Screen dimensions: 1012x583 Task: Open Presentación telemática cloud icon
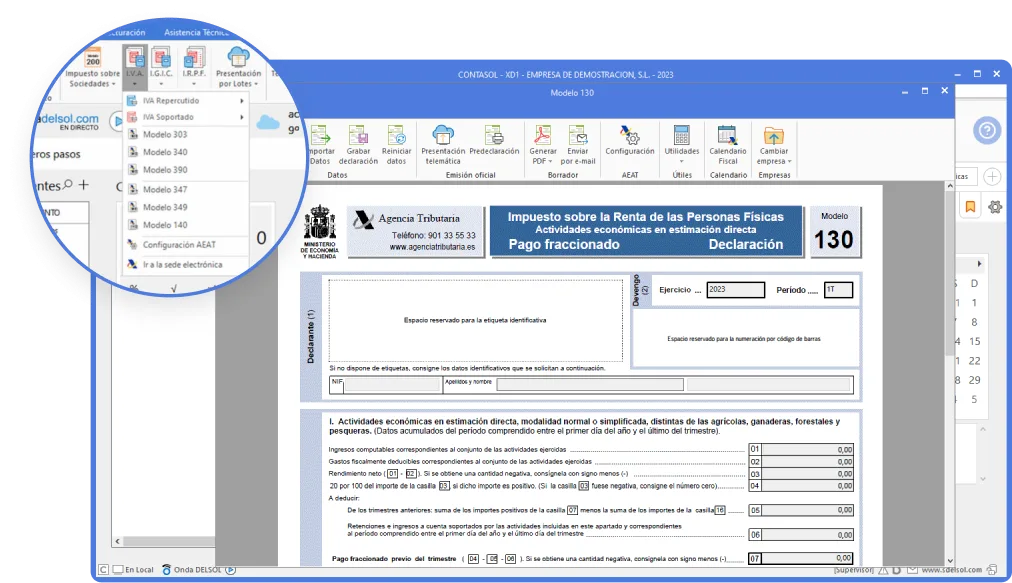point(443,135)
